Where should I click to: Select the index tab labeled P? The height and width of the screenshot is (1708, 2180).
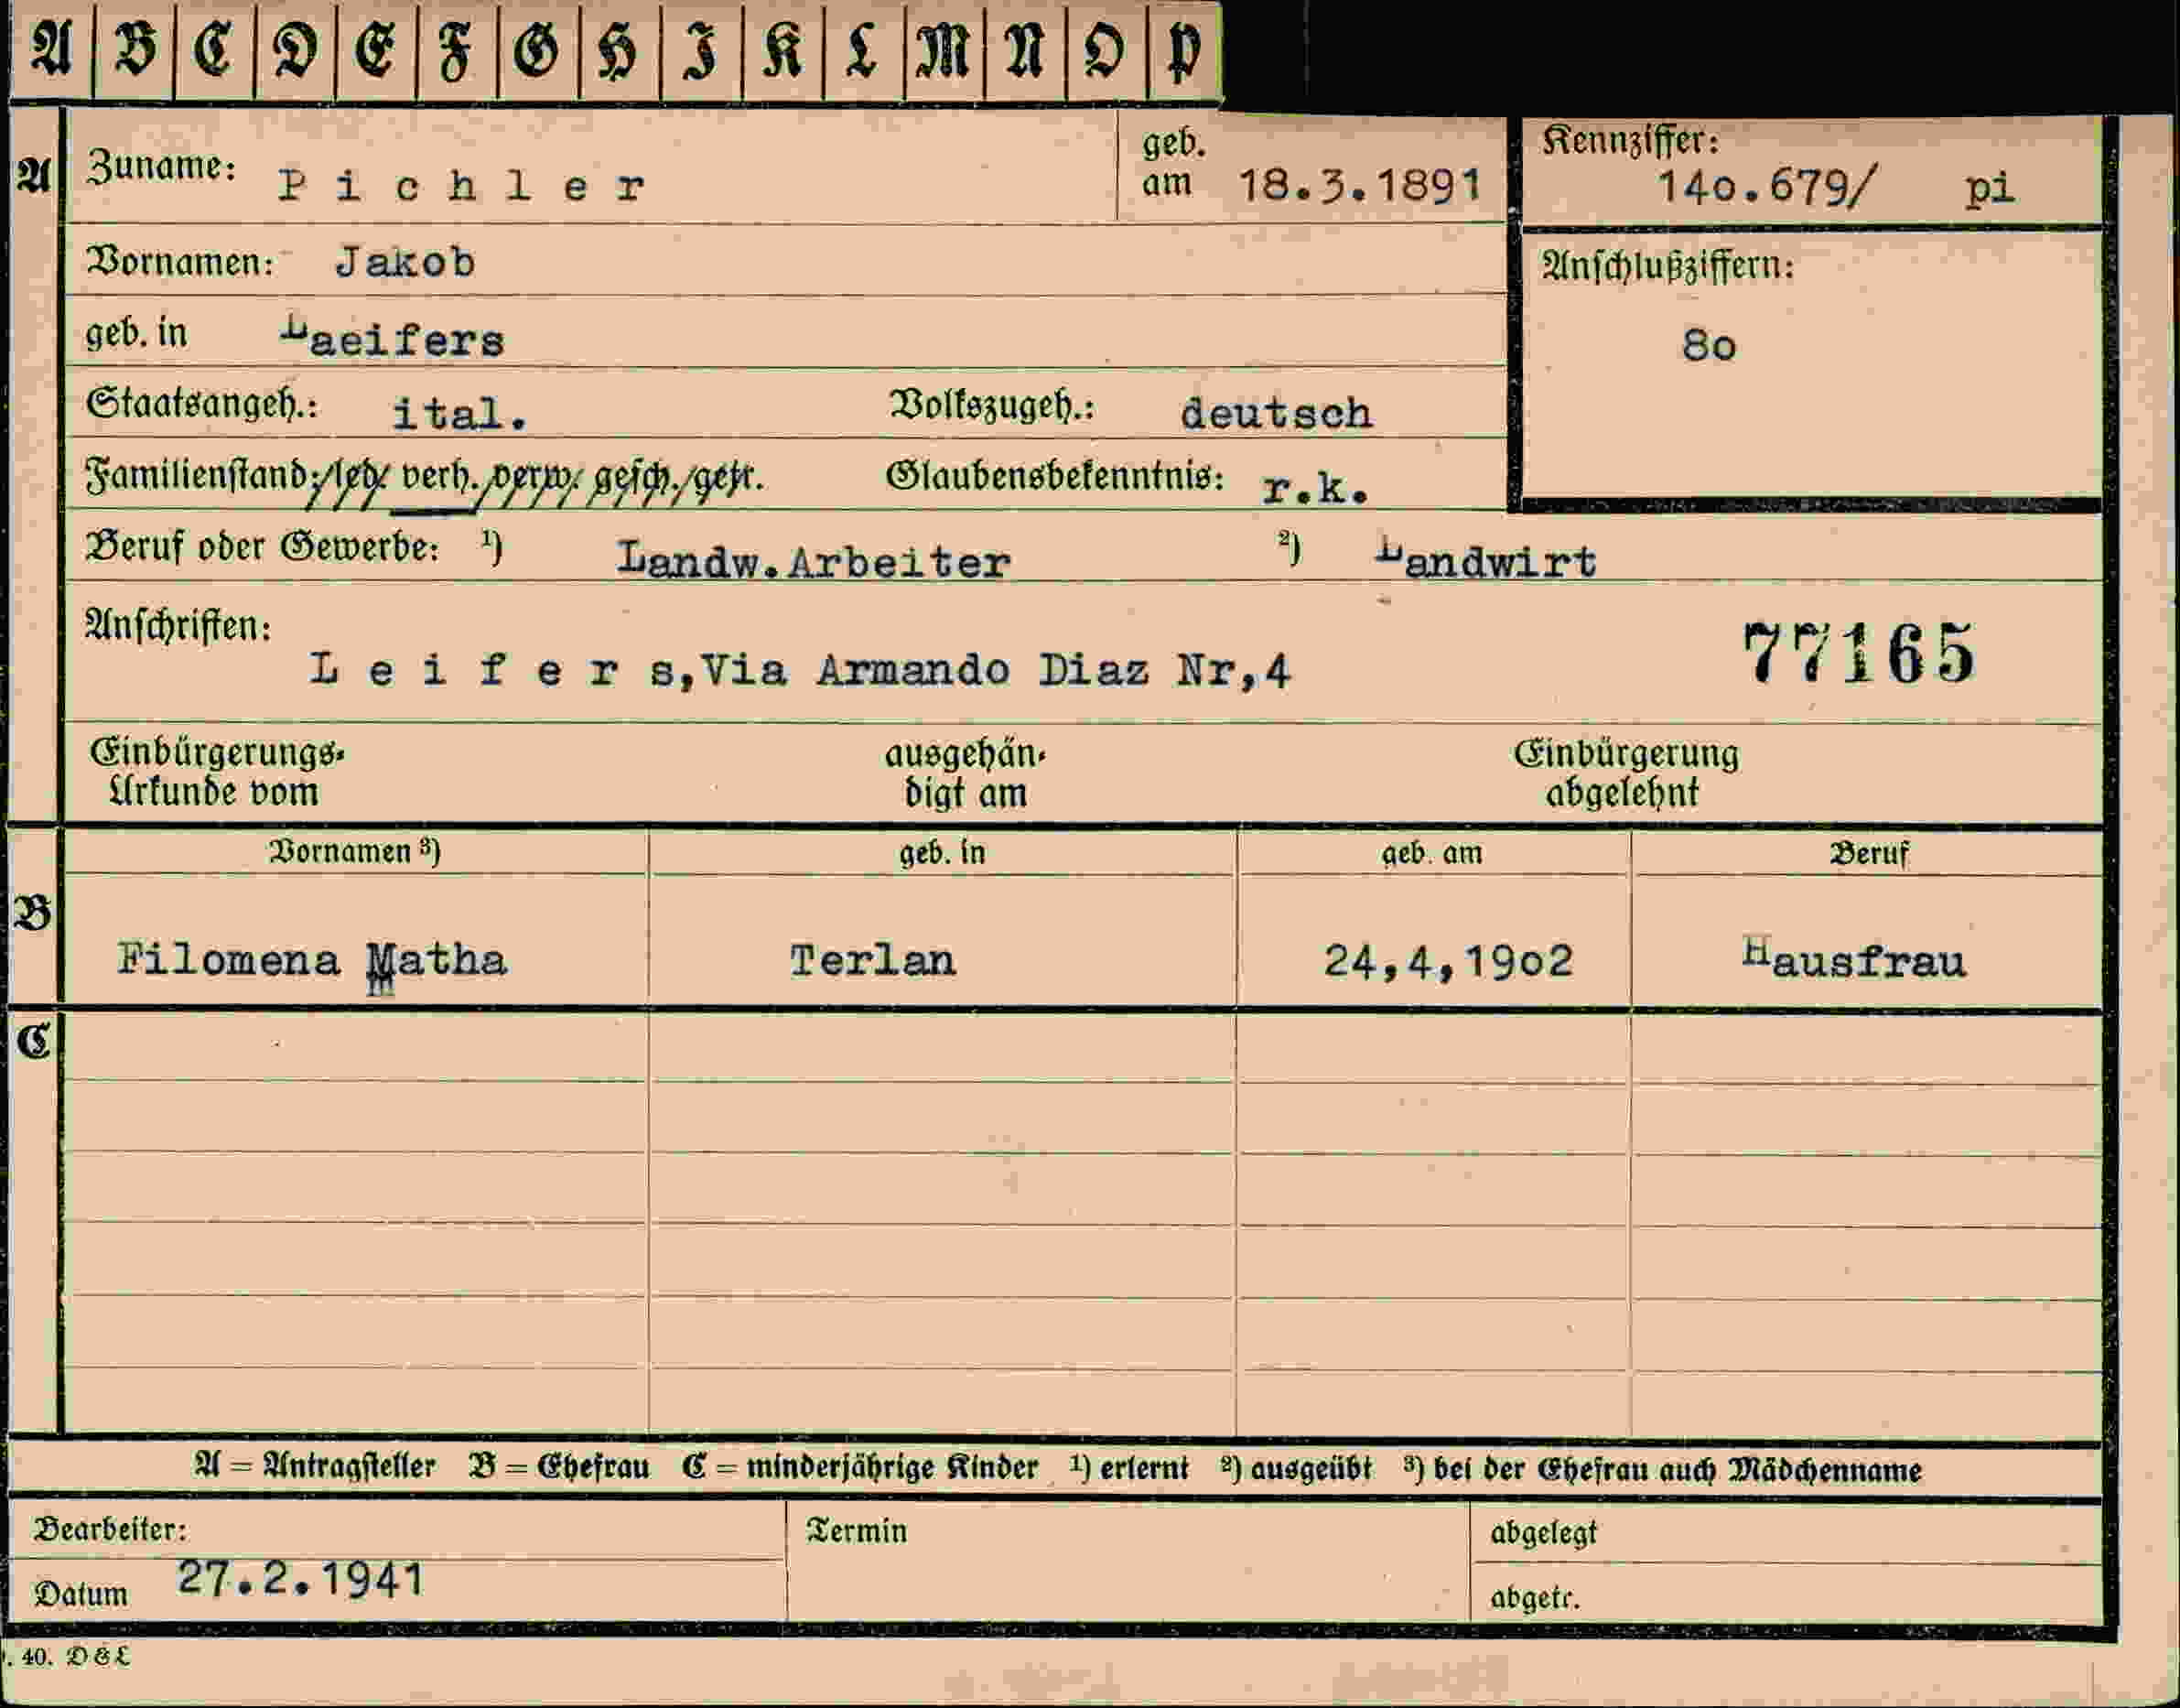pos(1185,50)
